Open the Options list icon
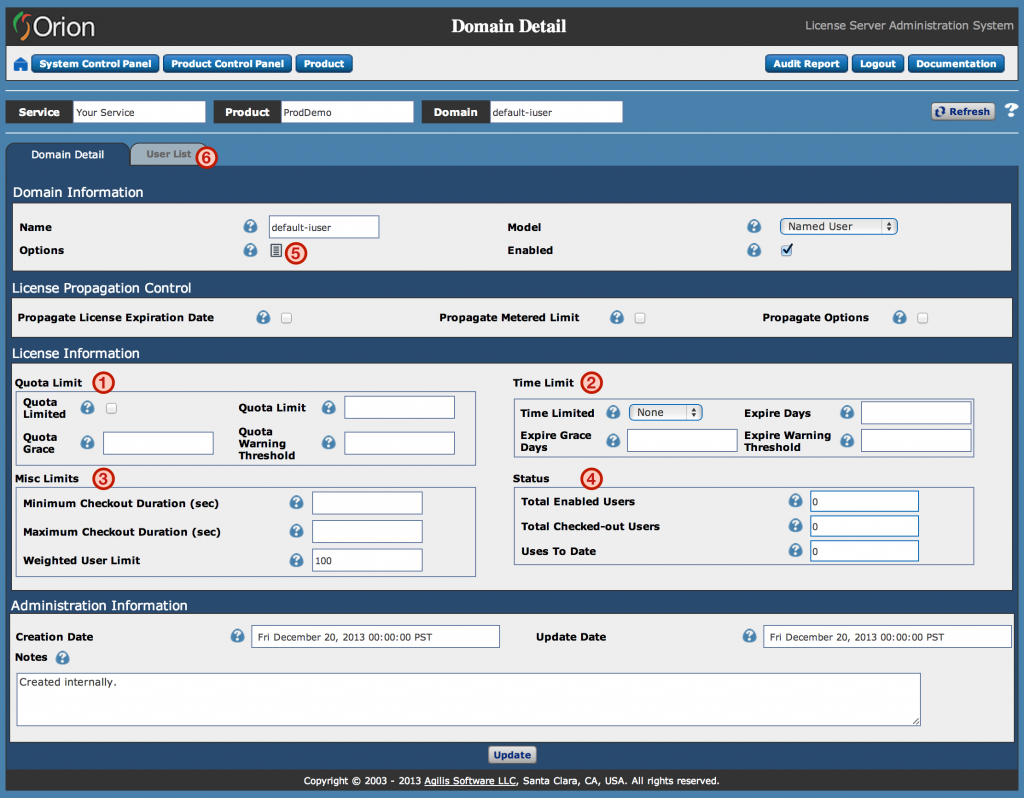The width and height of the screenshot is (1024, 798). (276, 251)
